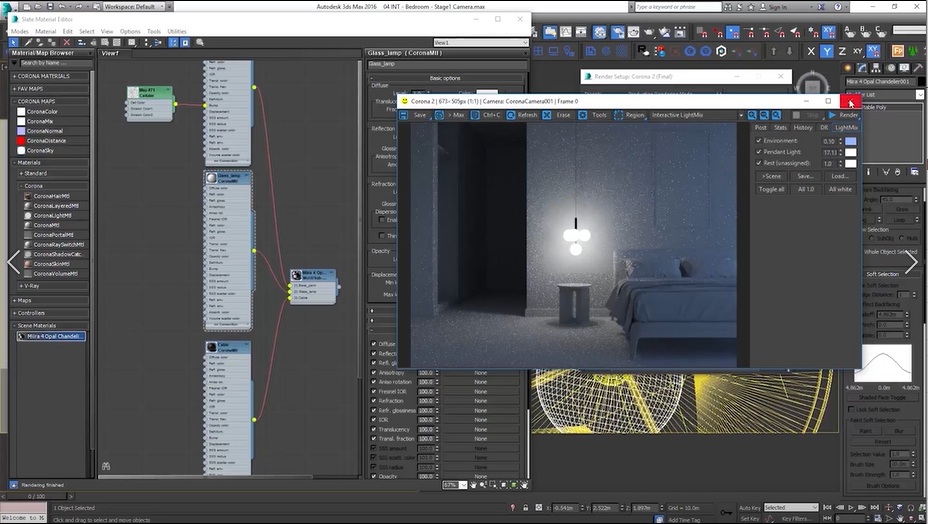Toggle Rest (unassigned) light checkbox

759,163
